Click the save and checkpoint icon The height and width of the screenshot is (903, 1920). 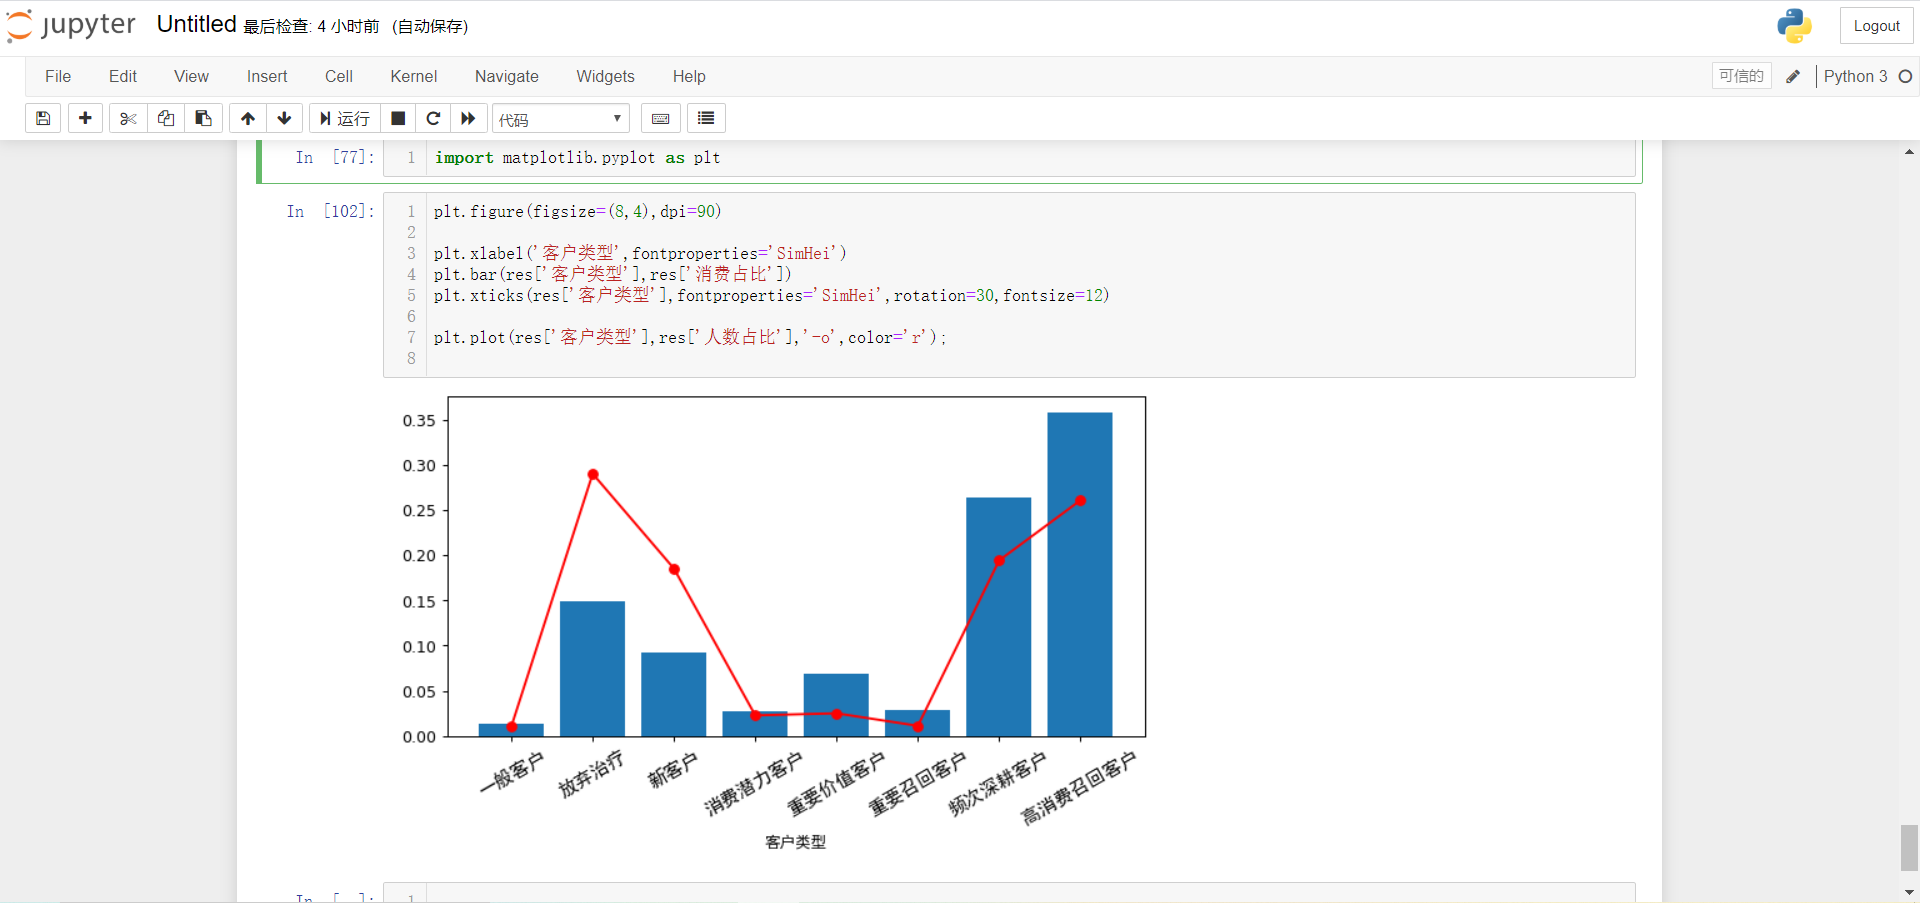pos(43,118)
